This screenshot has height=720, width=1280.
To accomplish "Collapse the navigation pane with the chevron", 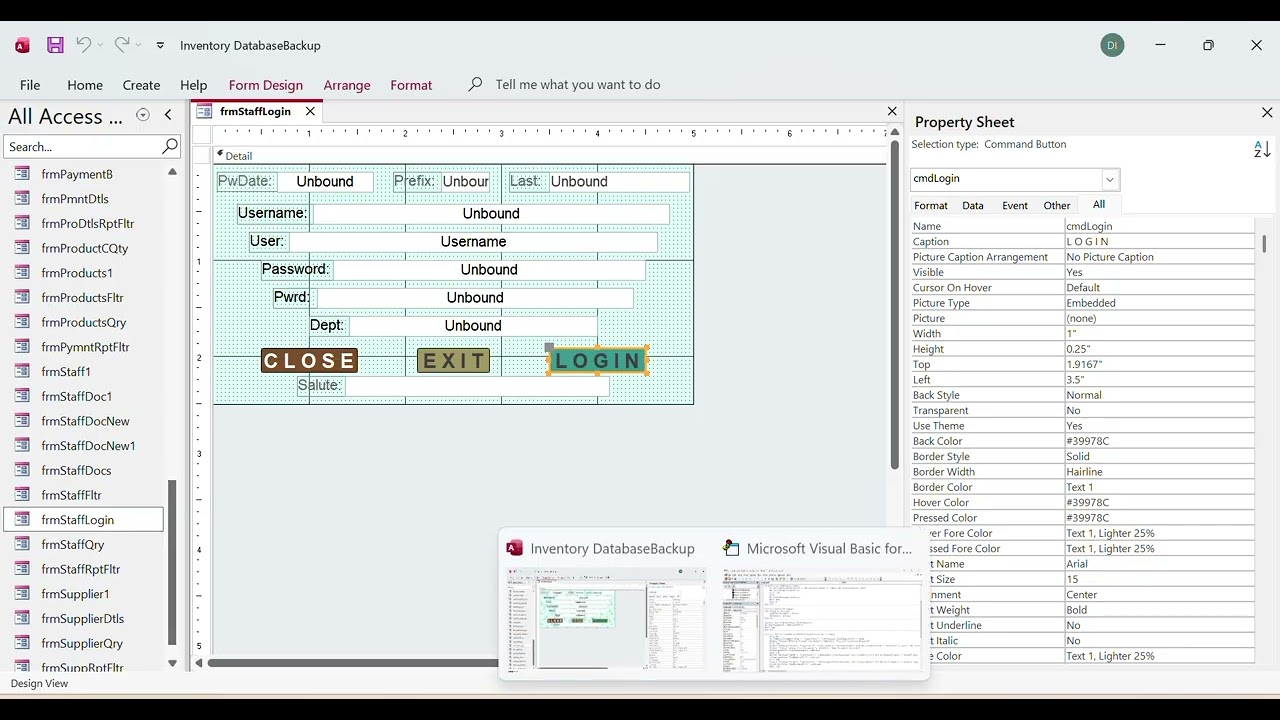I will 168,115.
